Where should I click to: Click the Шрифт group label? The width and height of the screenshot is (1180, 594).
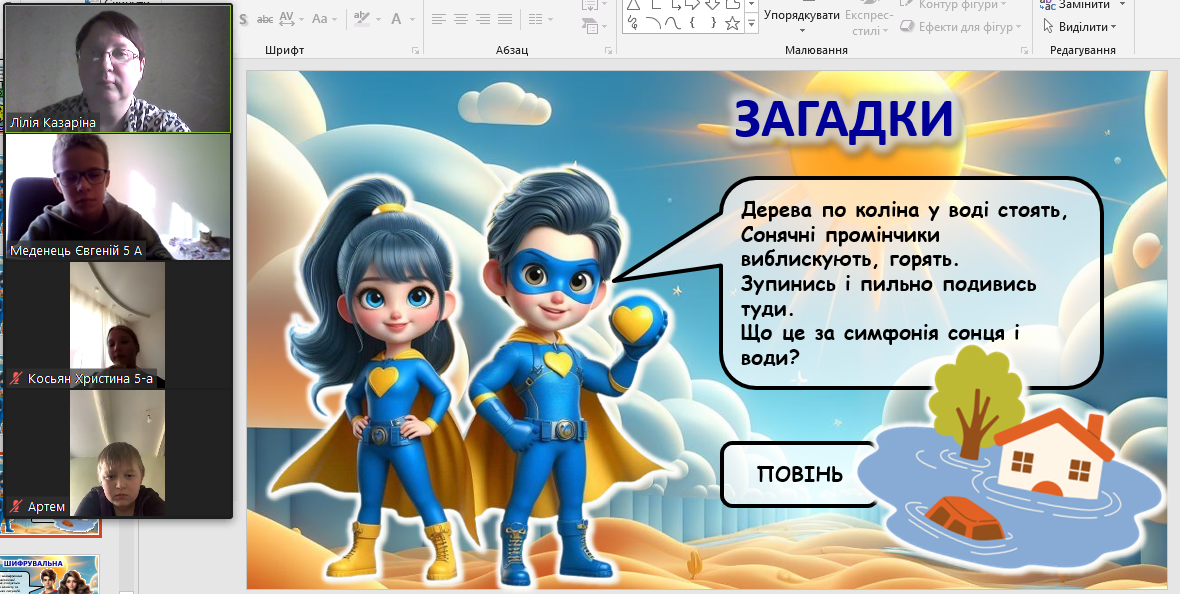point(284,50)
